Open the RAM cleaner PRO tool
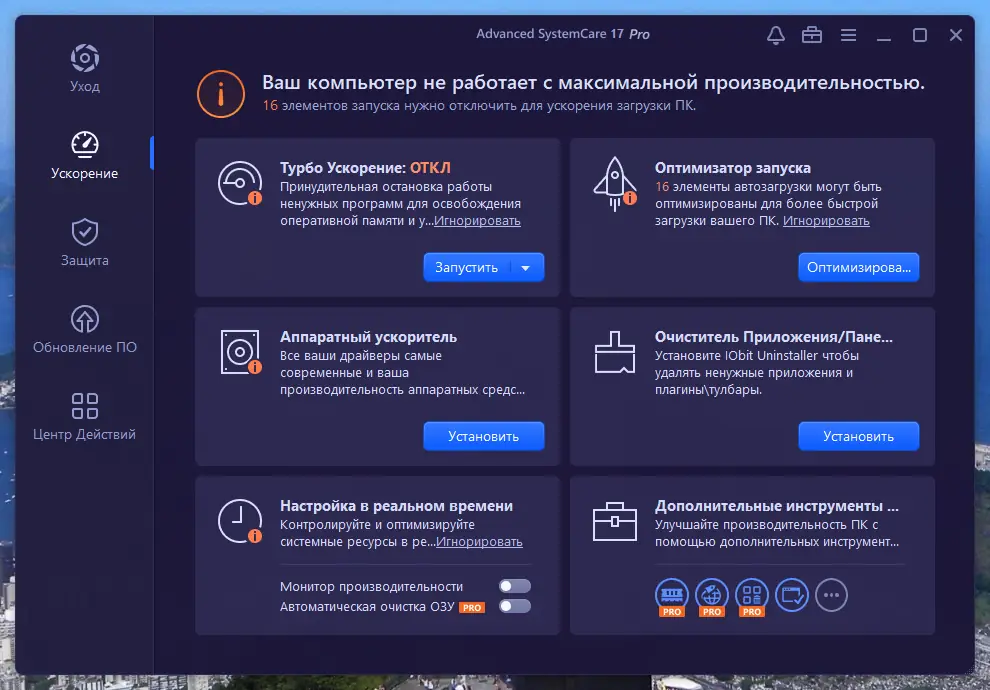The height and width of the screenshot is (690, 990). (x=672, y=594)
